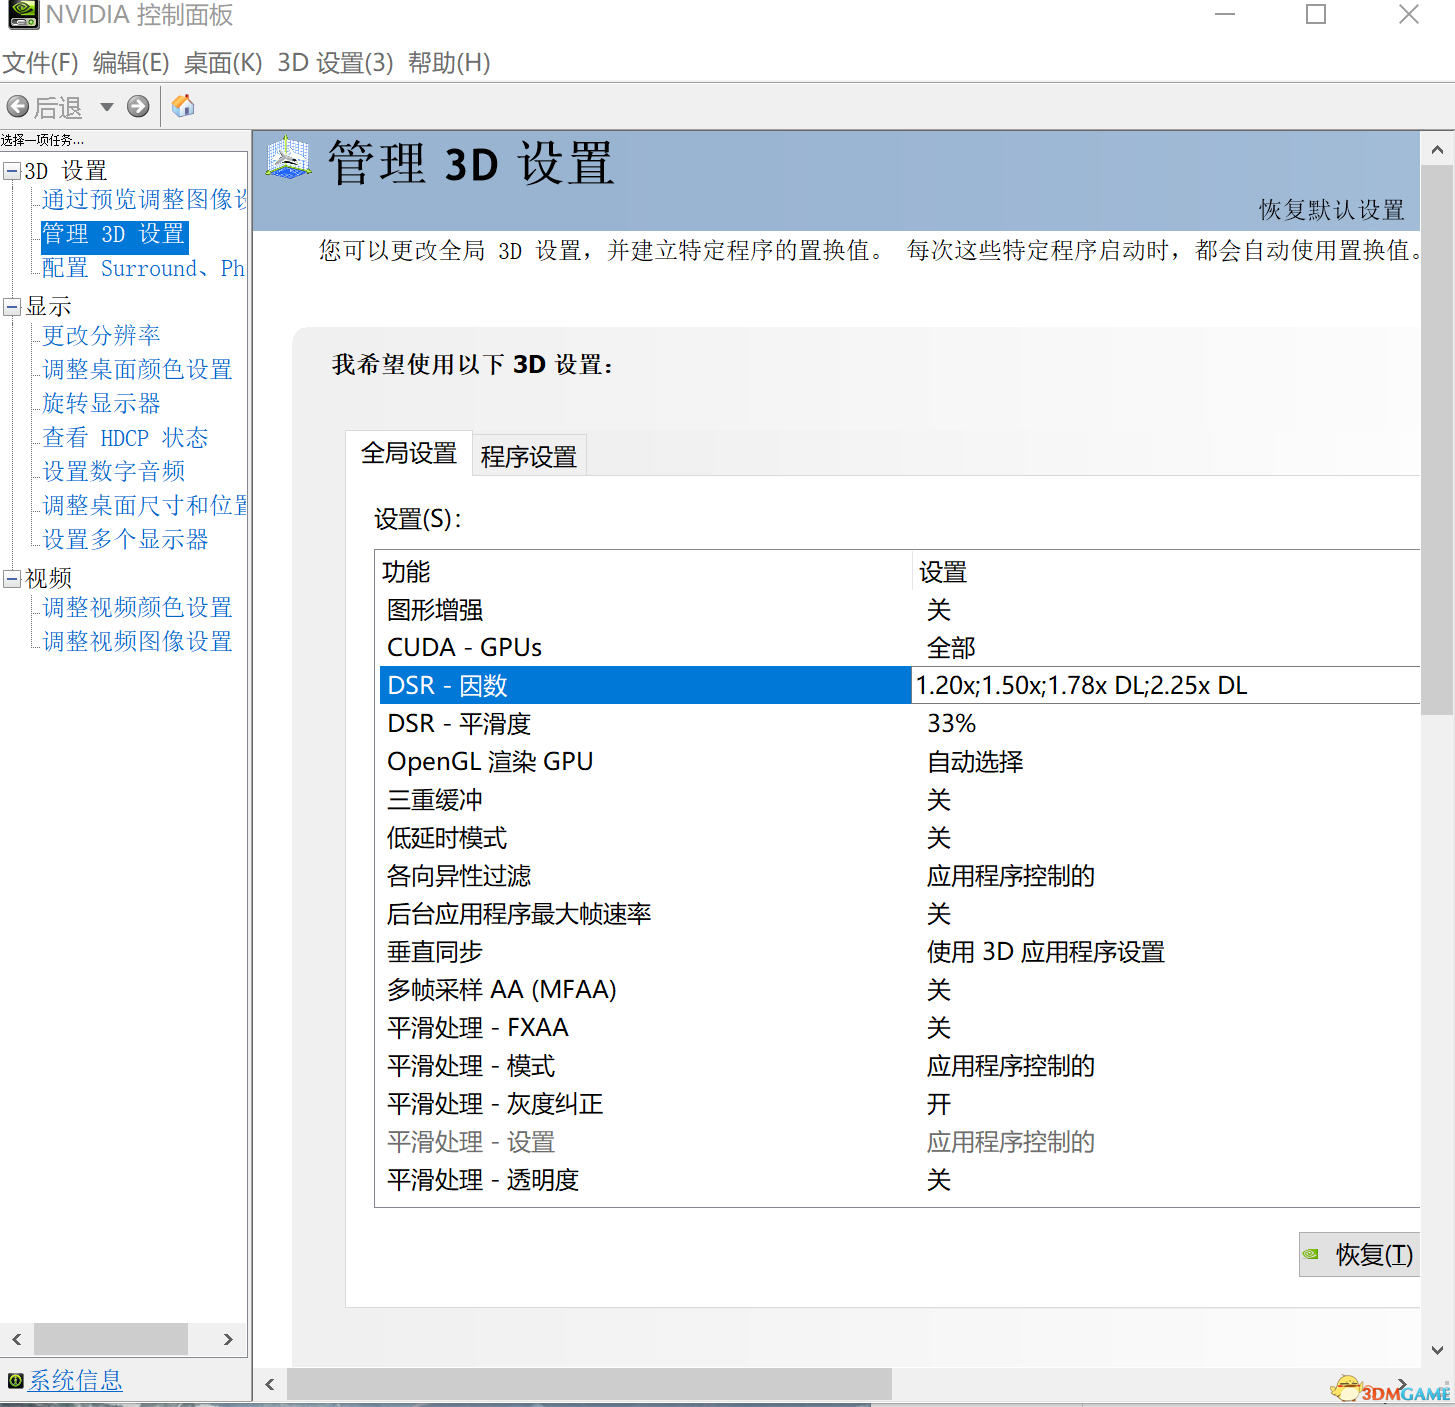Click the main panel horizontal scrollbar thumb
Screen dimensions: 1455x1407
pyautogui.click(x=589, y=1385)
